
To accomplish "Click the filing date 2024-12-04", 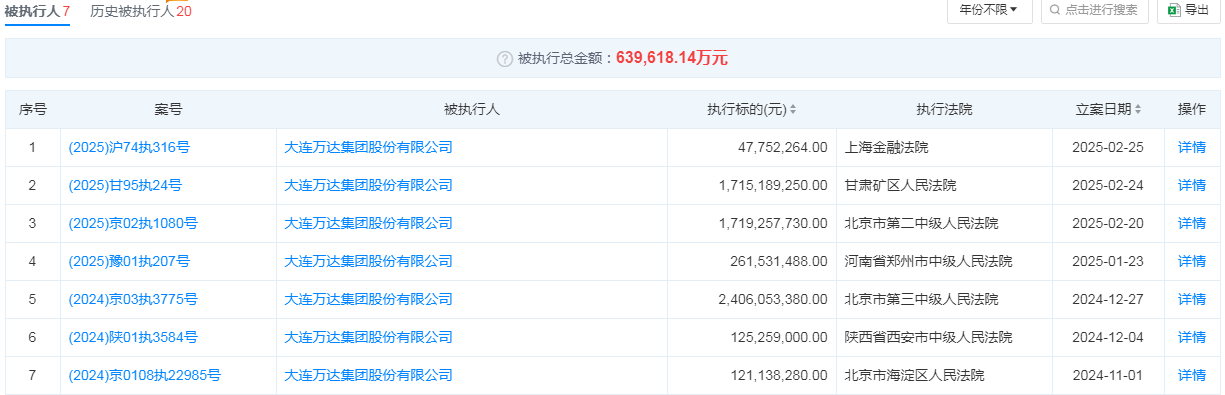I will [x=1107, y=337].
